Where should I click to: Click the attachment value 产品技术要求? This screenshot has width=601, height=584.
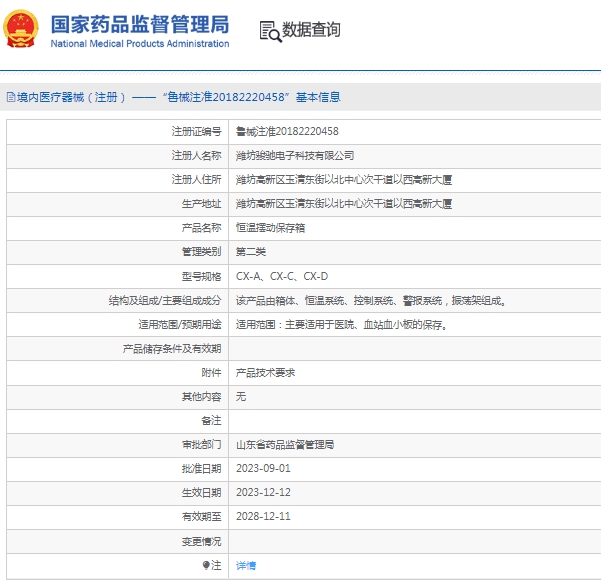265,373
